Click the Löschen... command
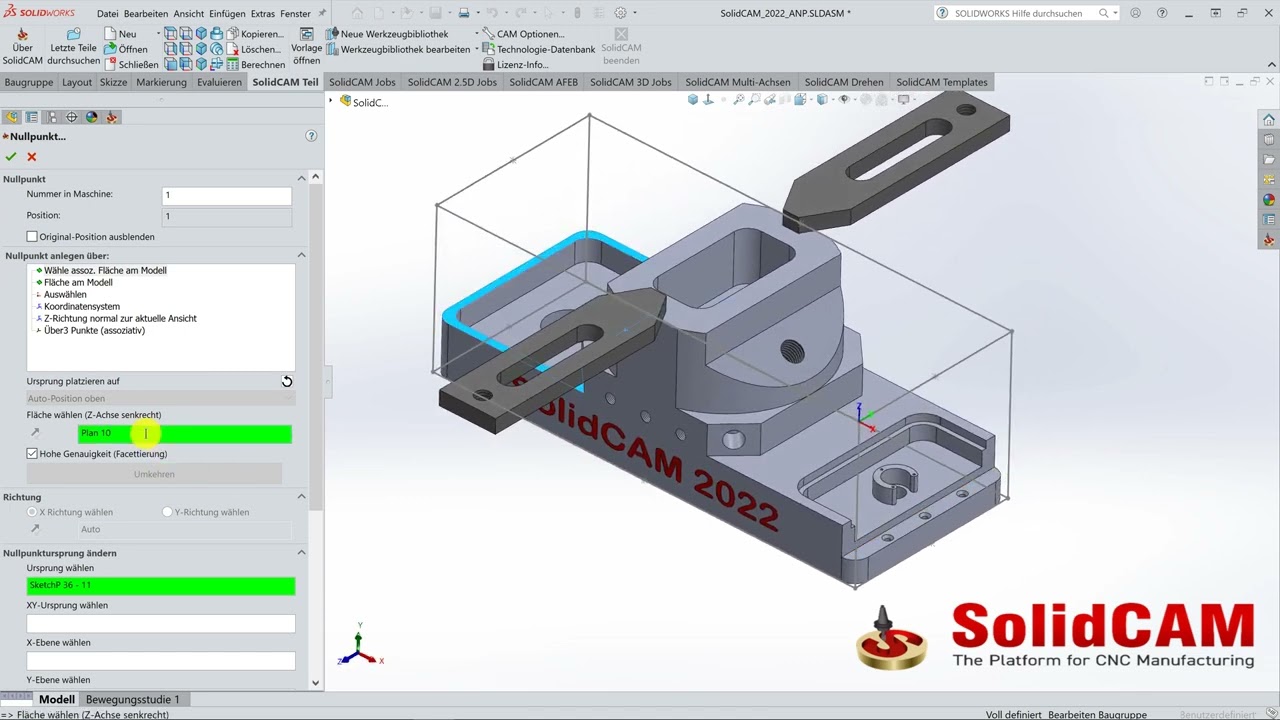 click(x=254, y=49)
